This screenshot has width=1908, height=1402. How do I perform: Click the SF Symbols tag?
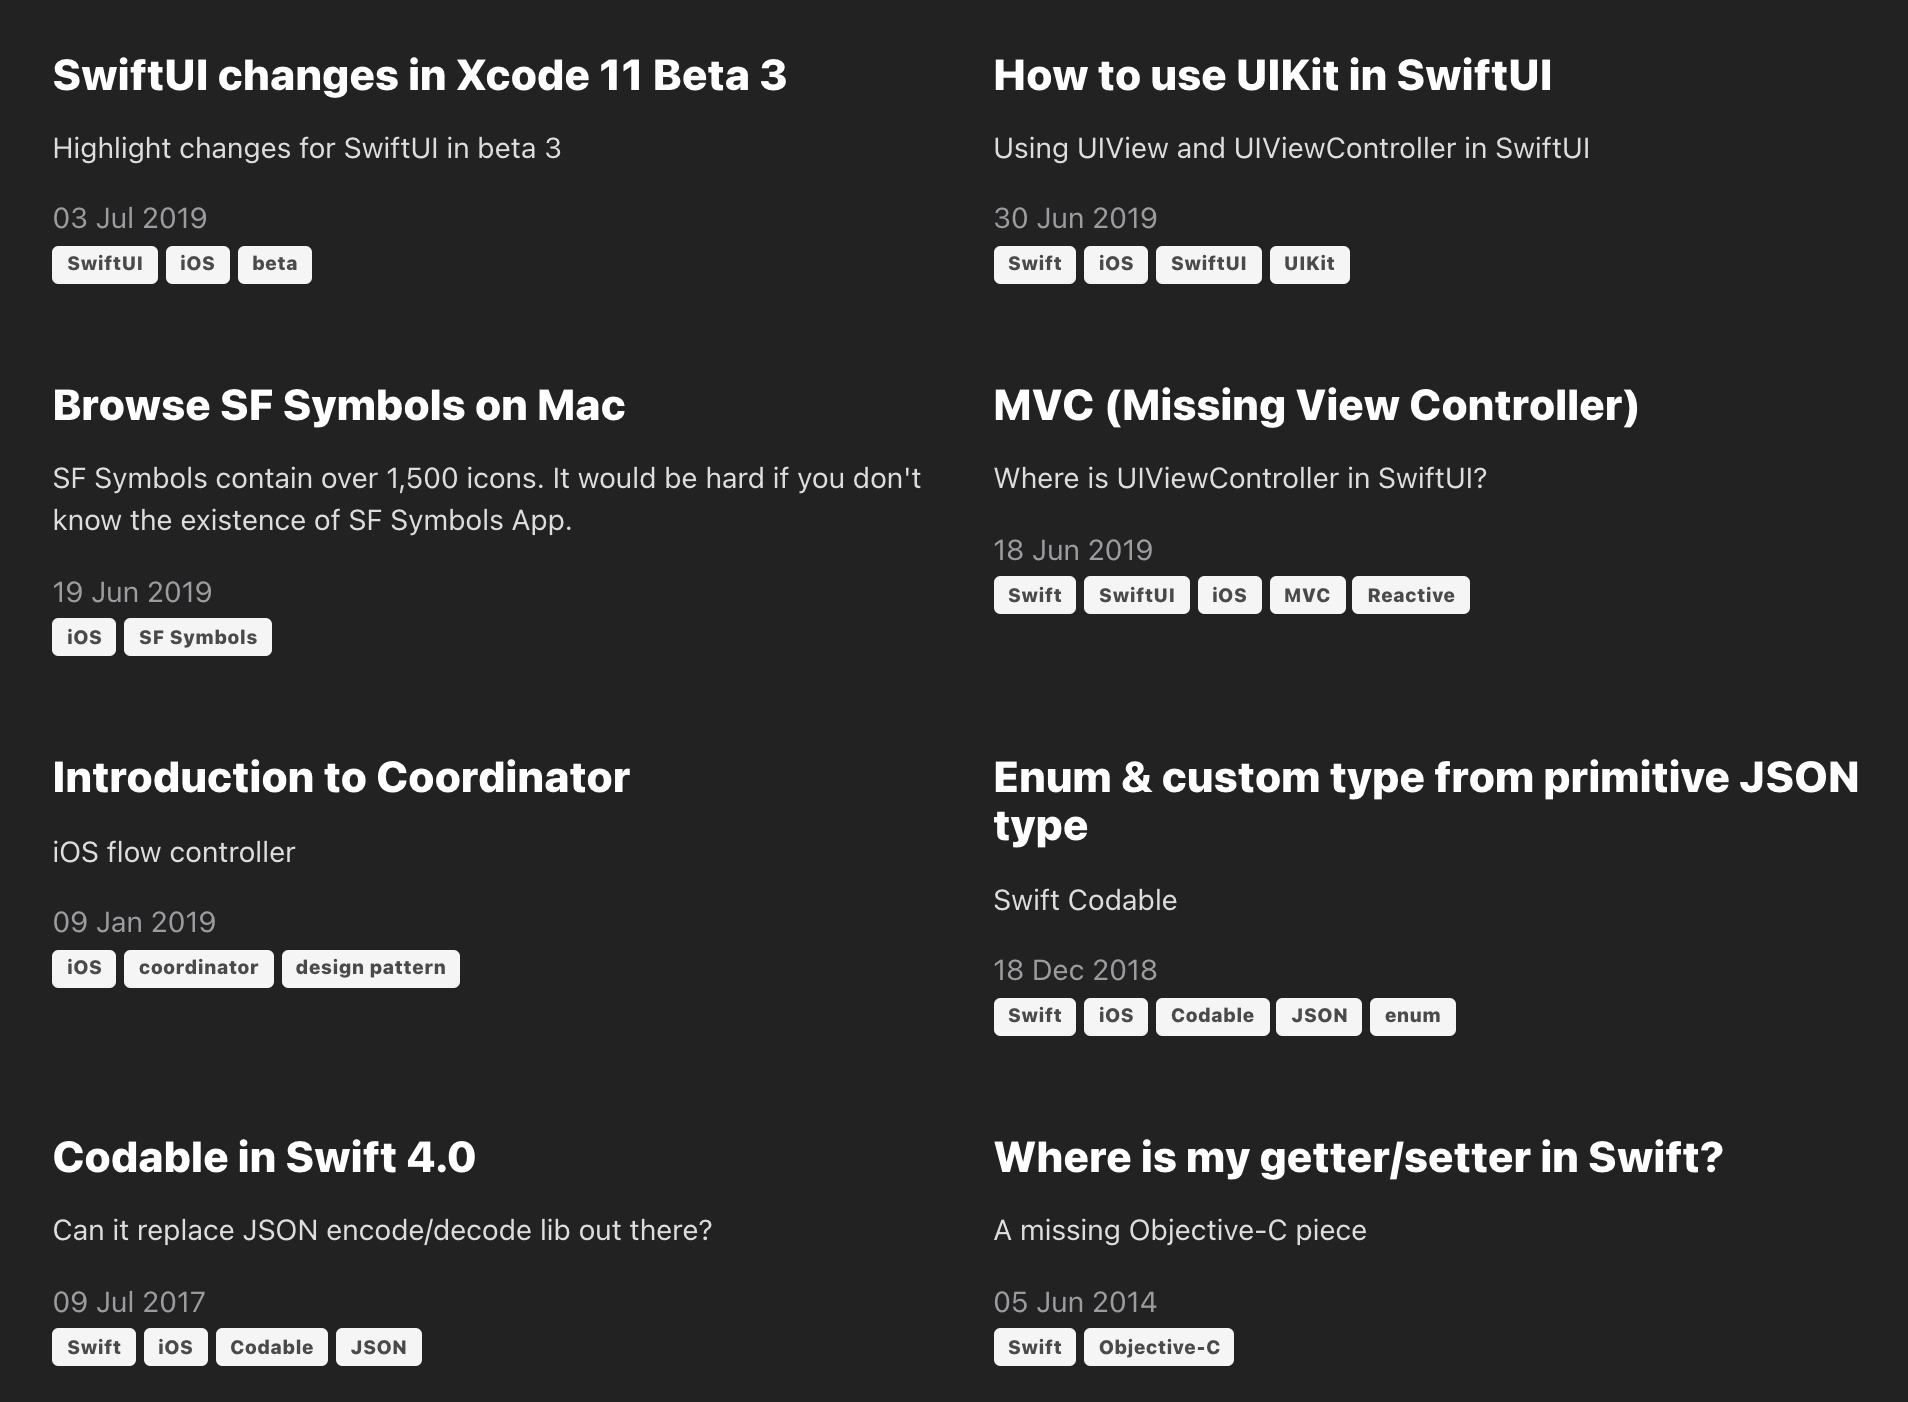pos(197,637)
